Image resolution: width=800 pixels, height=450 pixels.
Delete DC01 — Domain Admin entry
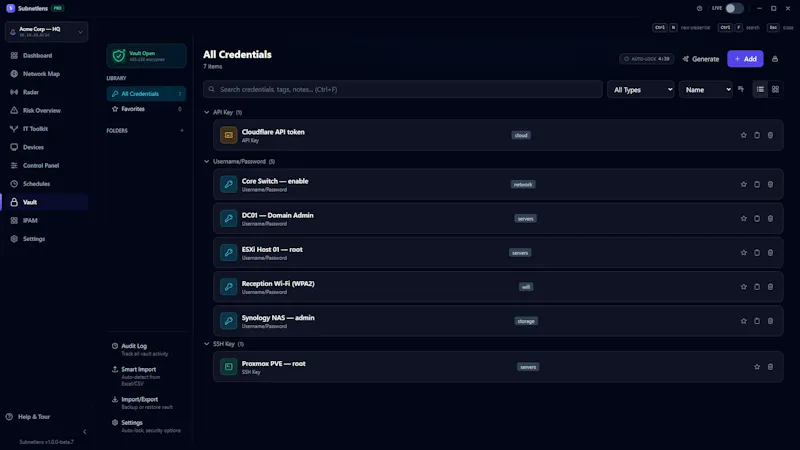770,218
